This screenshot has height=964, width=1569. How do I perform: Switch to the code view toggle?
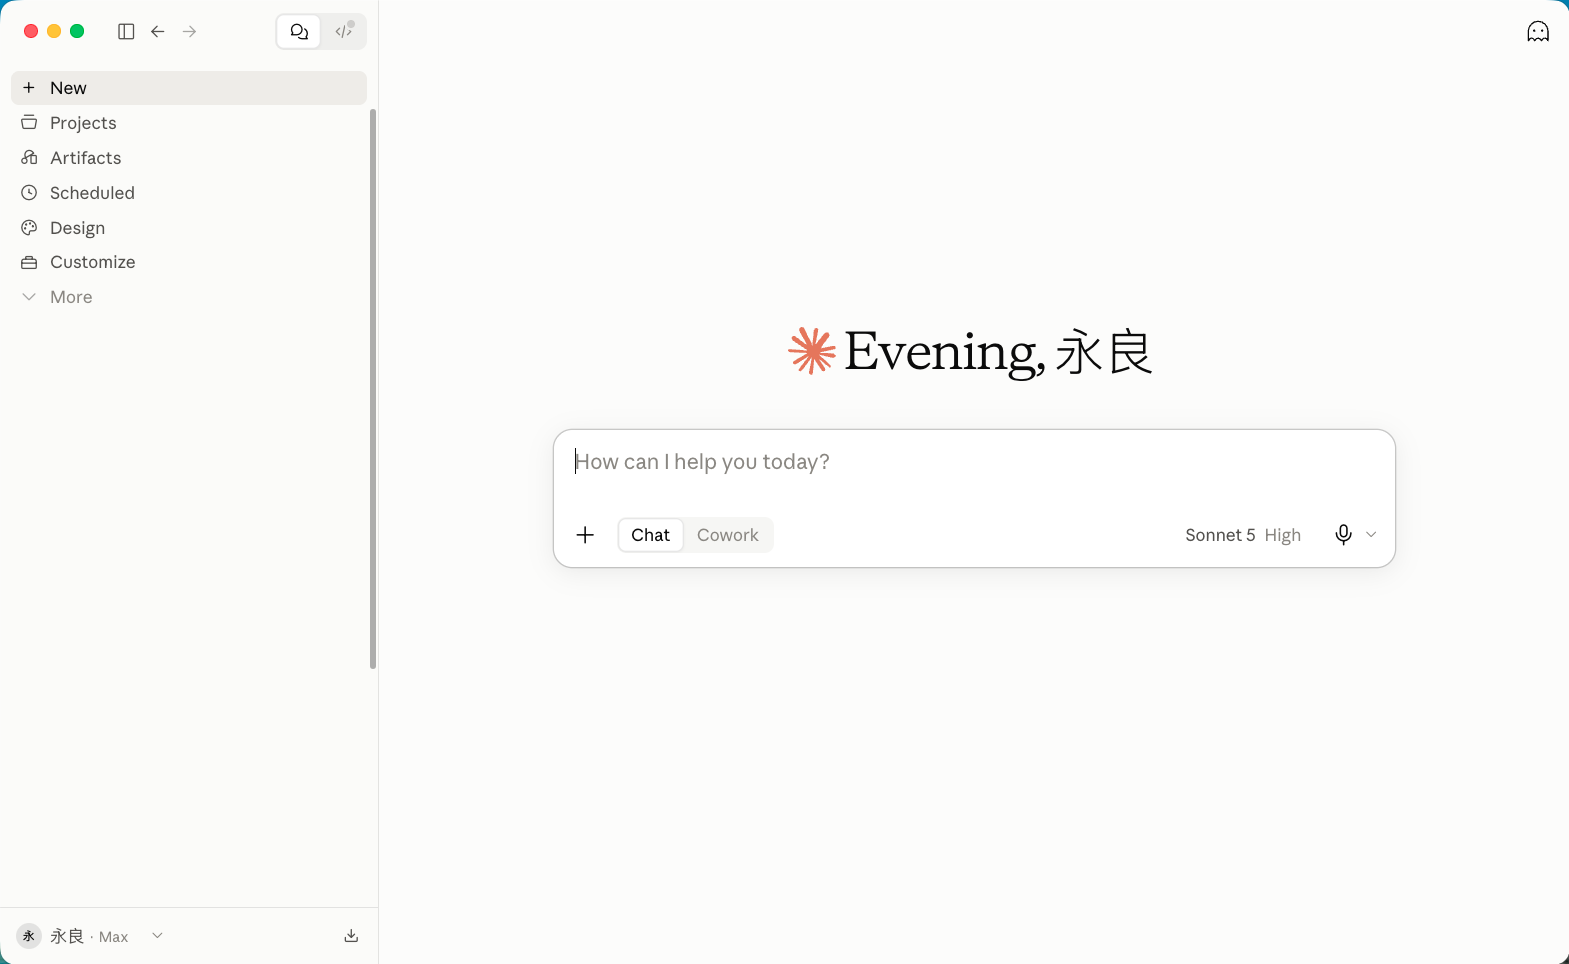[x=344, y=31]
